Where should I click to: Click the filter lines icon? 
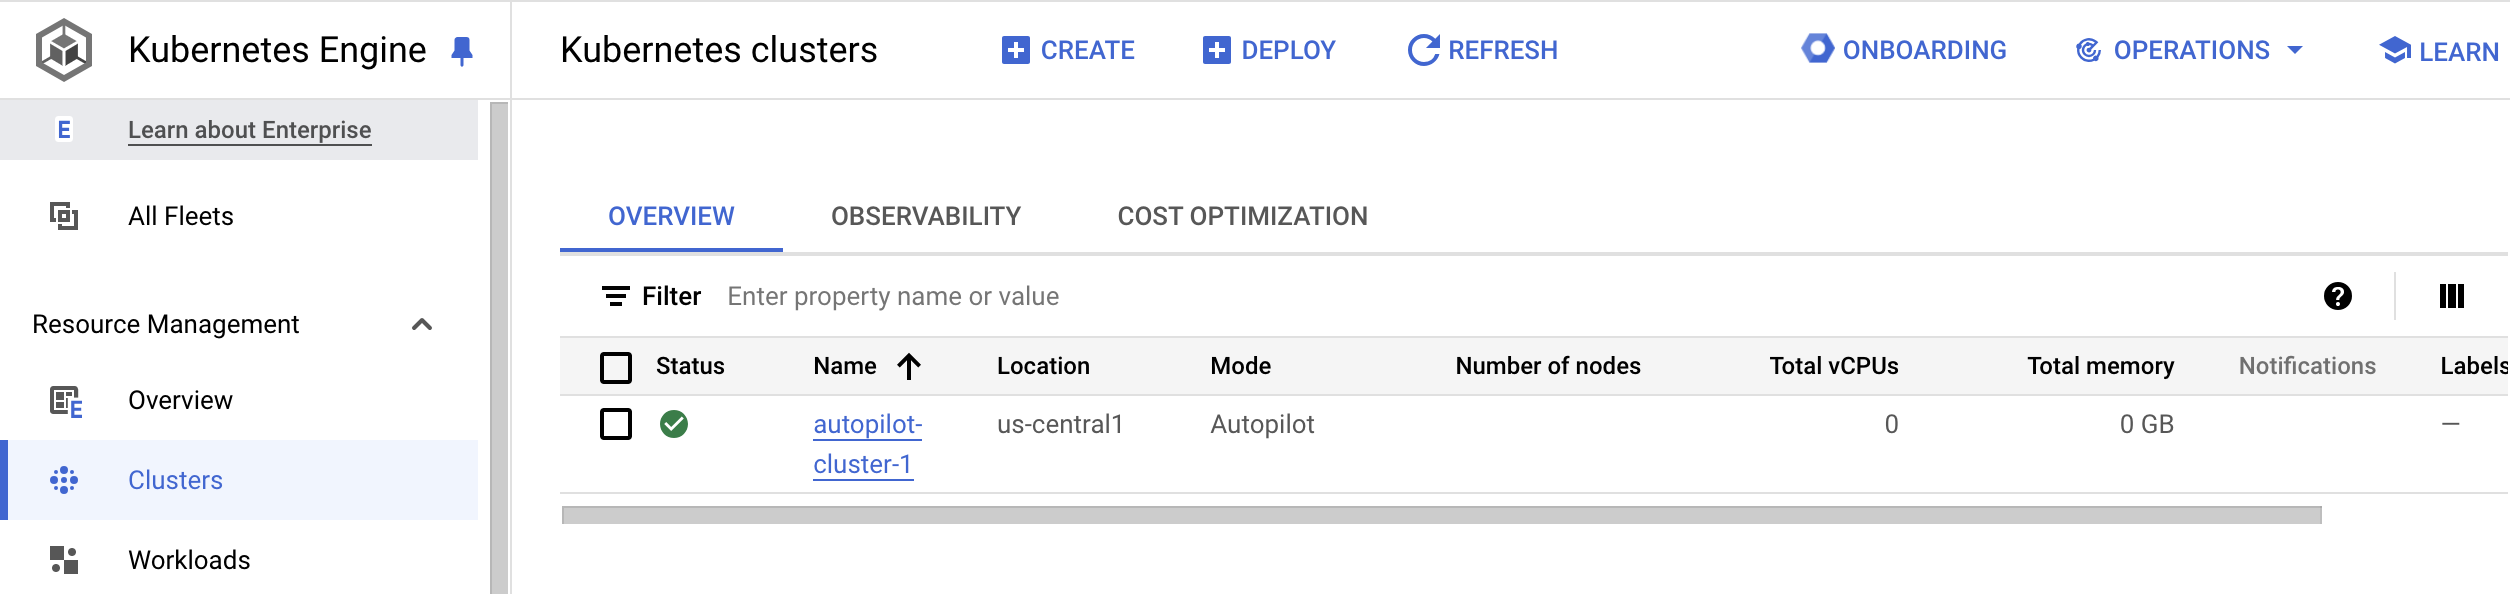pos(615,296)
